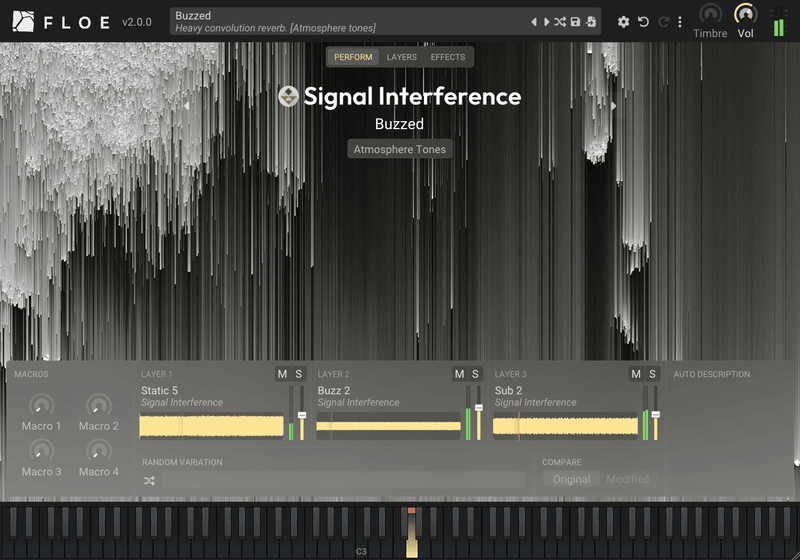Image resolution: width=800 pixels, height=560 pixels.
Task: Click the Buzzed subtitle under the title
Action: click(x=399, y=124)
